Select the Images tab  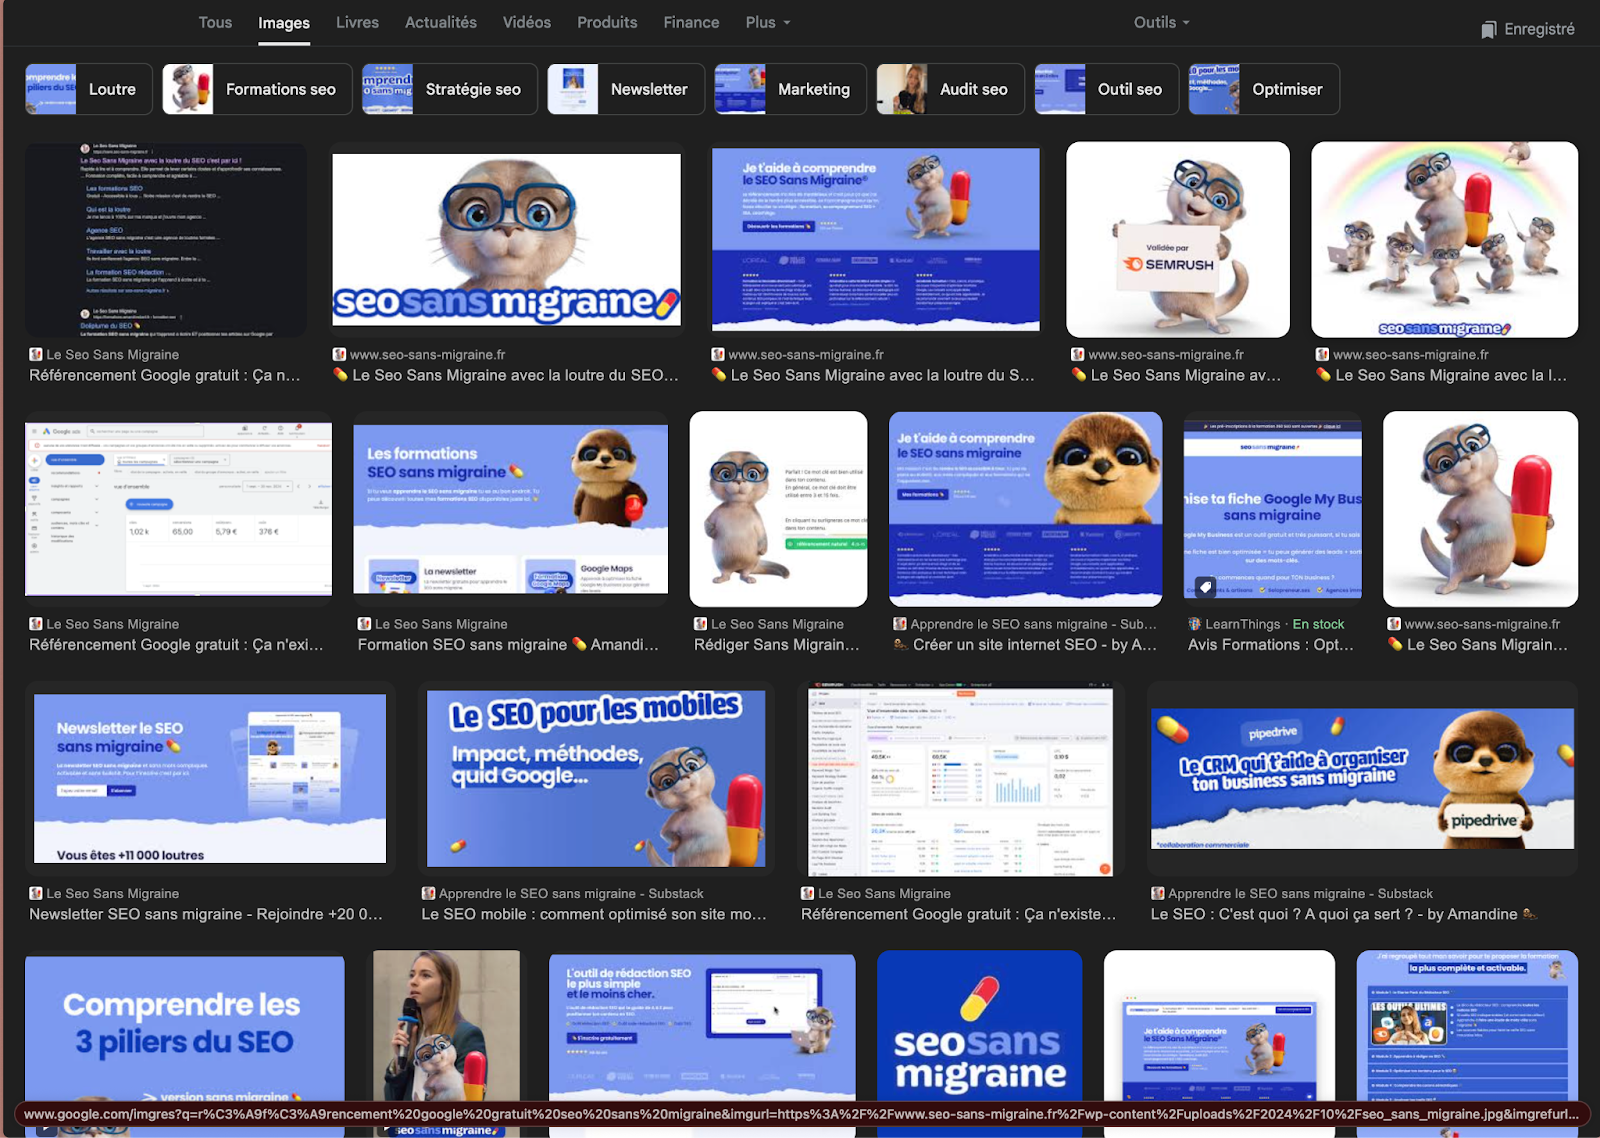point(284,22)
